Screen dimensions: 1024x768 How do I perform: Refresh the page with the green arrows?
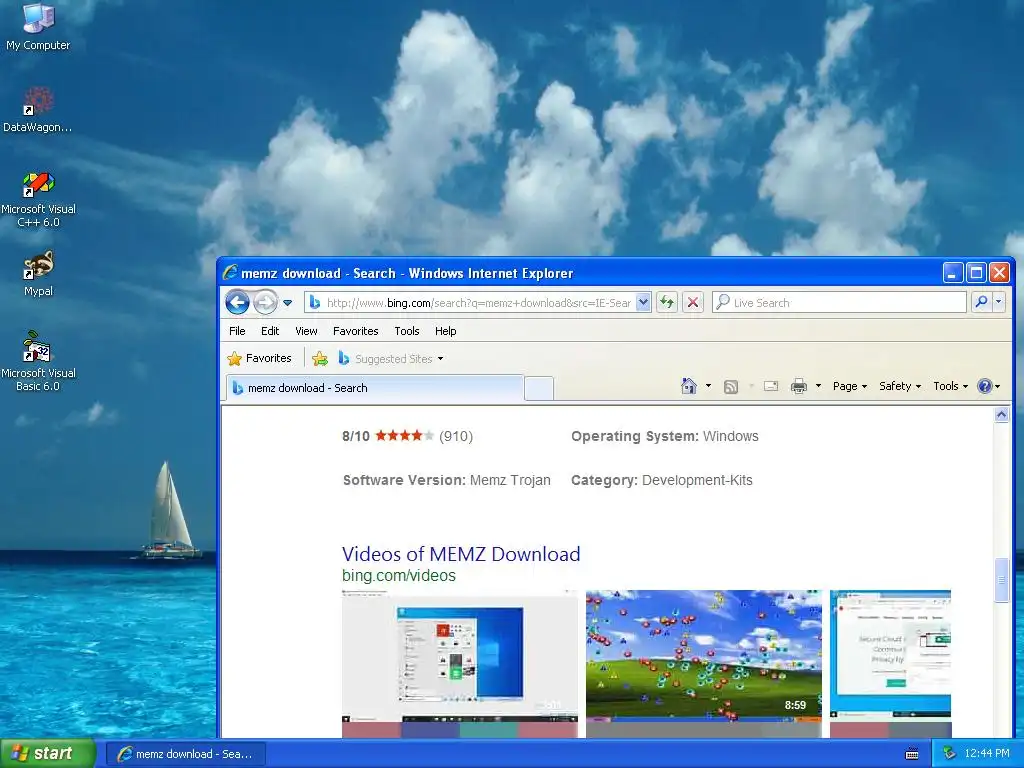[x=667, y=302]
